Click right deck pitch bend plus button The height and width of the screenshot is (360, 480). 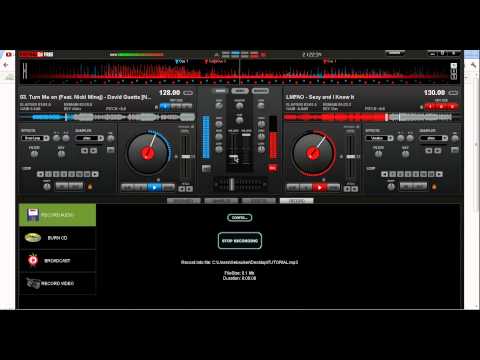355,189
